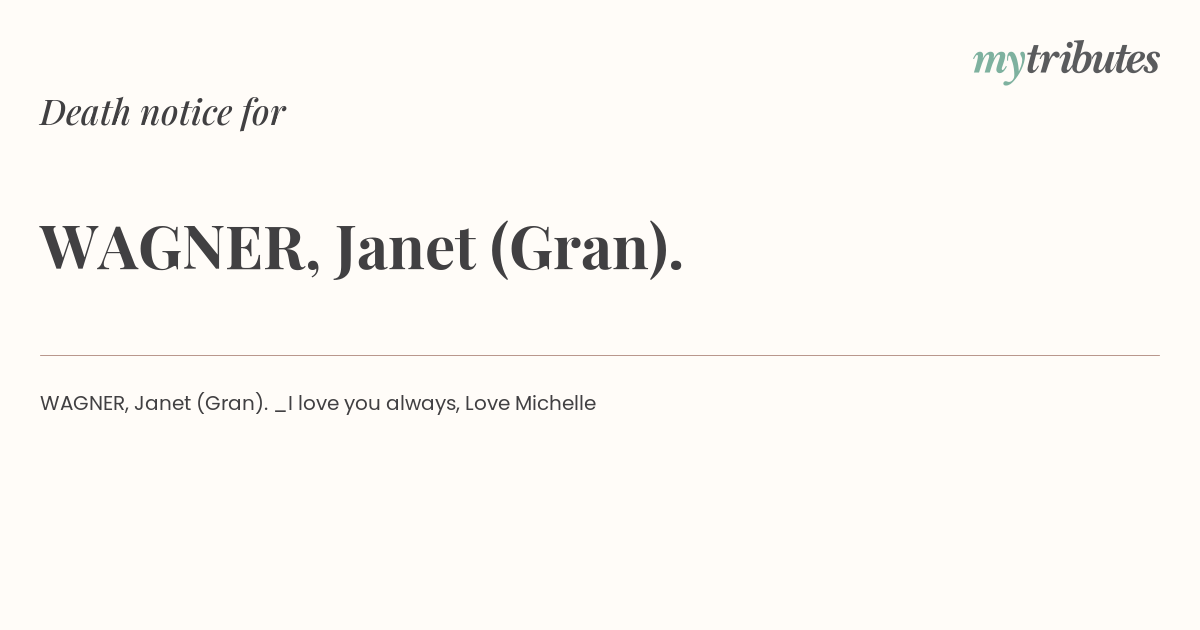The image size is (1200, 630).
Task: Click "WAGNER," in the small notice text
Action: pos(85,403)
